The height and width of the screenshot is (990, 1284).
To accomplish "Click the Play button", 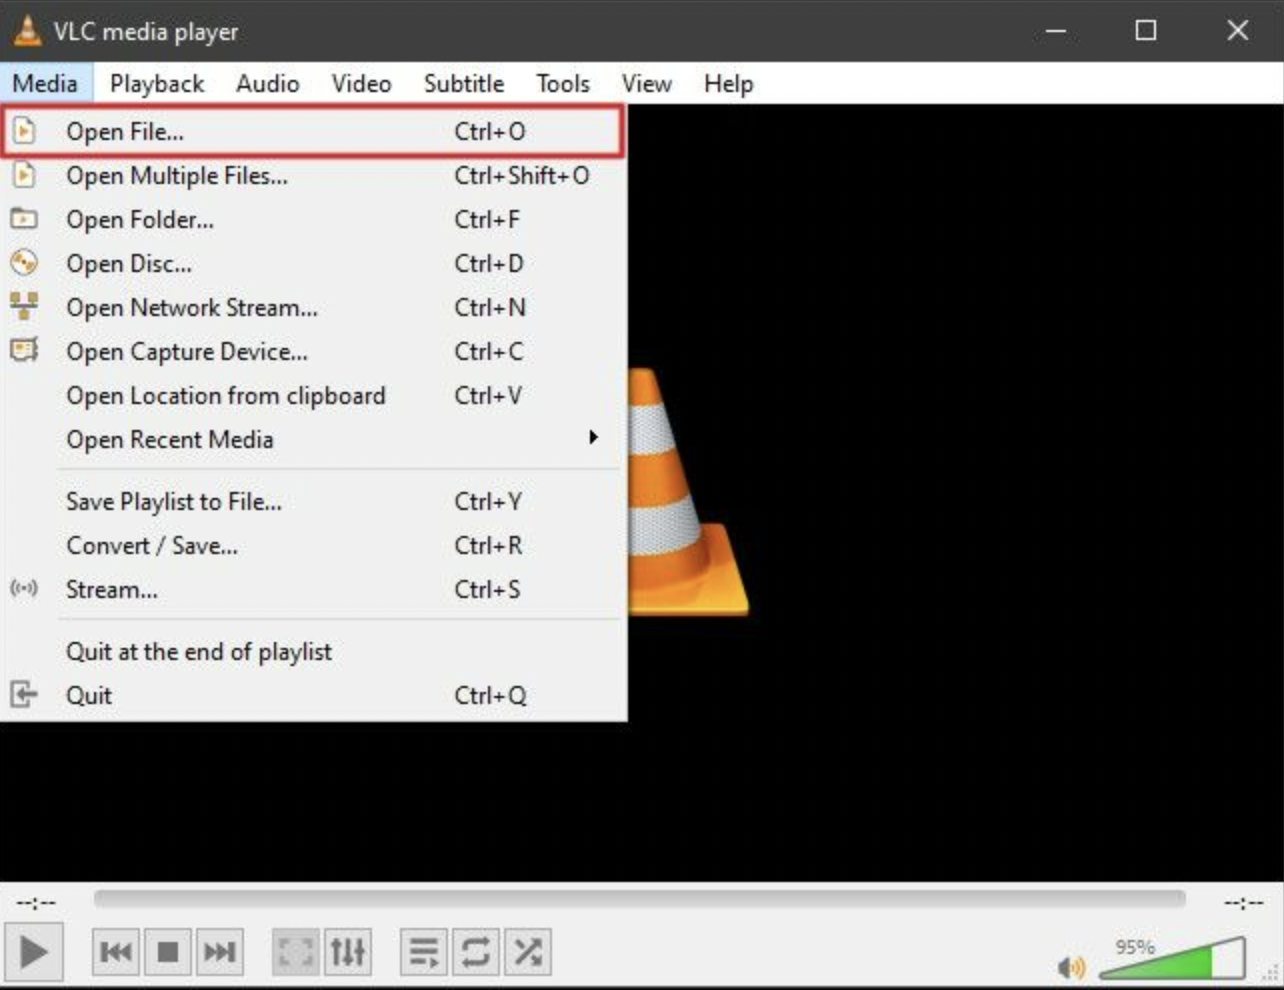I will click(33, 952).
